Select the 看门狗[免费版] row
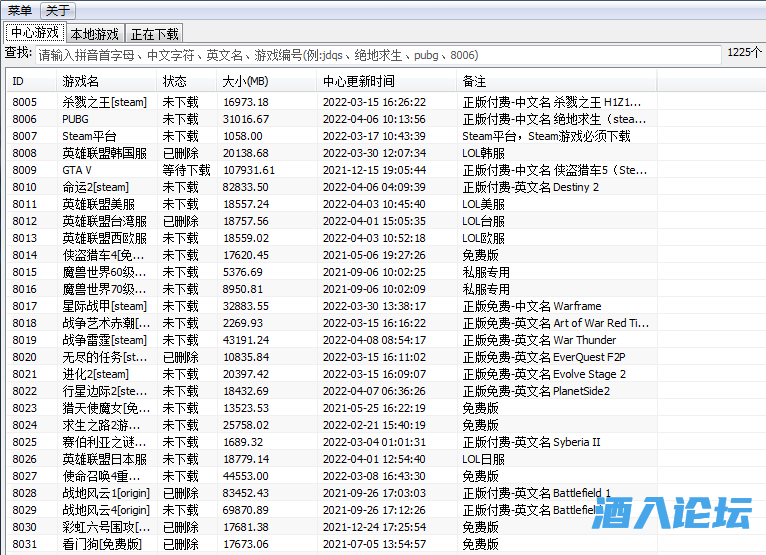Image resolution: width=766 pixels, height=555 pixels. point(332,544)
